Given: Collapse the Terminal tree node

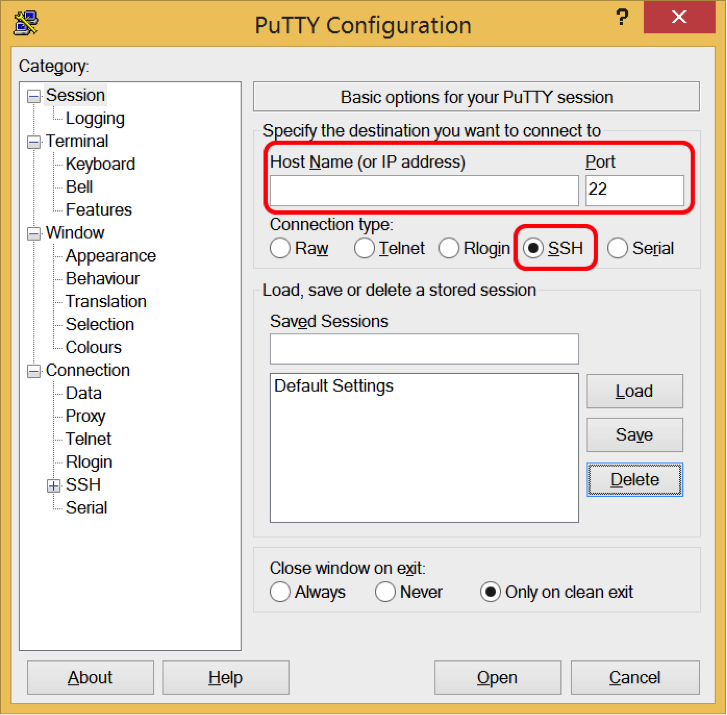Looking at the screenshot, I should coord(34,142).
